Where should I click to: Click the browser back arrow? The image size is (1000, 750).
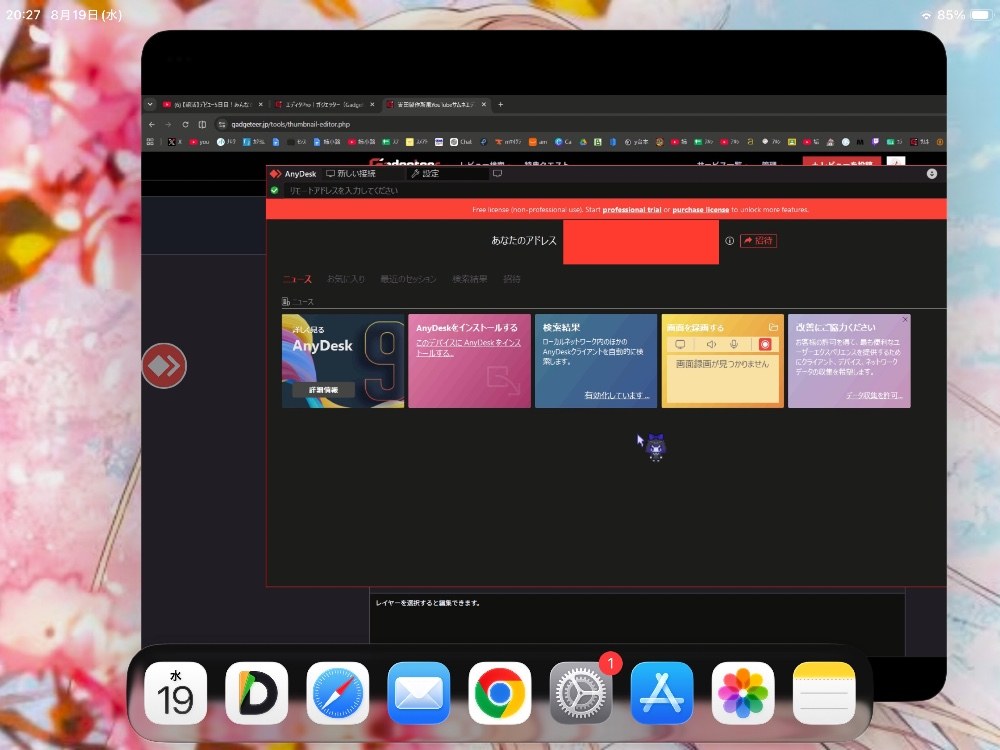click(152, 124)
